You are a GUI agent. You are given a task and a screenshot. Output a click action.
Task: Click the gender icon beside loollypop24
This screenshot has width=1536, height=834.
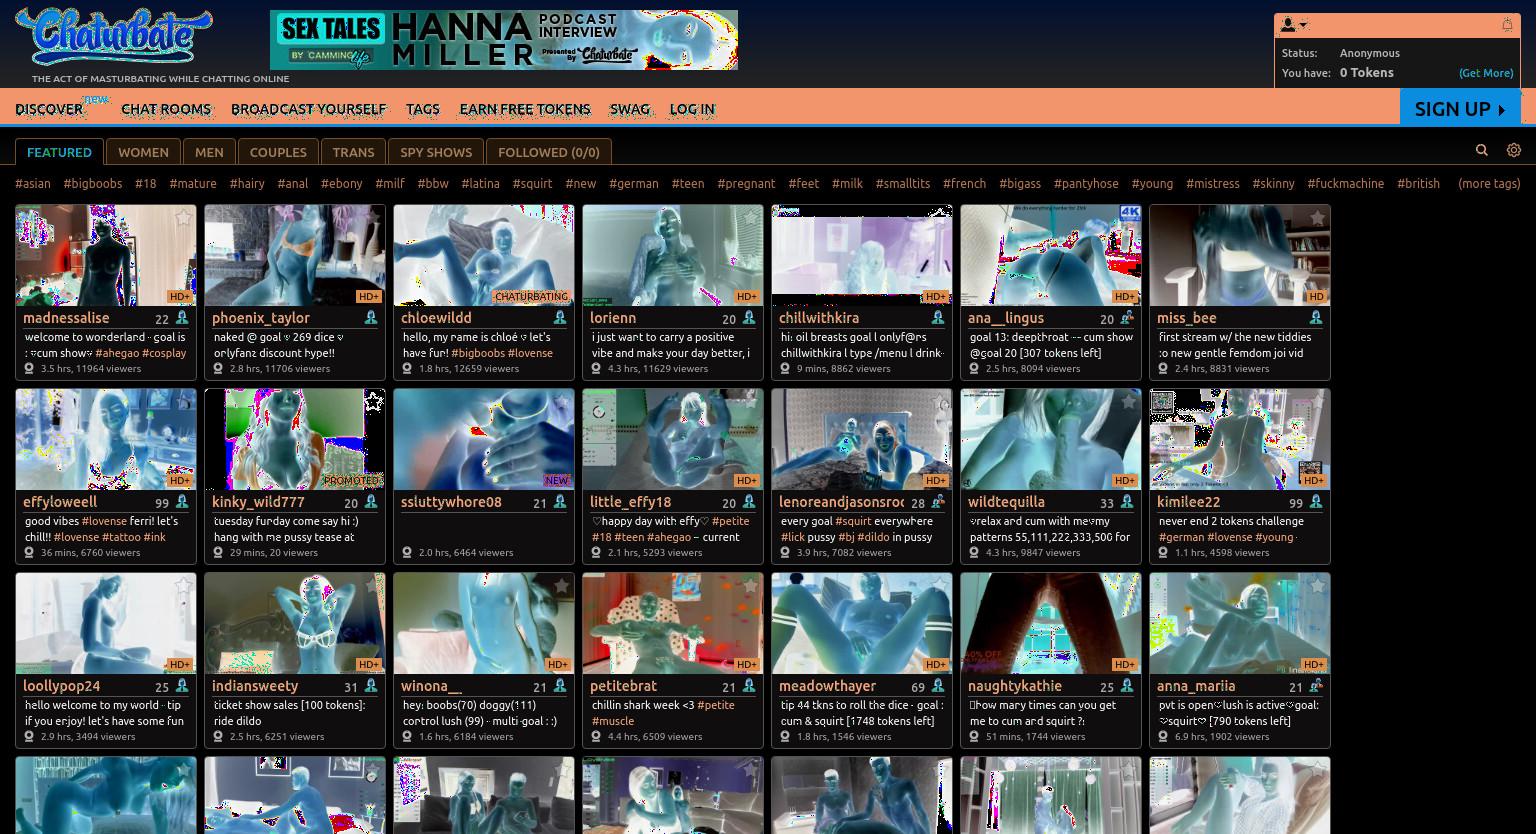pos(182,686)
